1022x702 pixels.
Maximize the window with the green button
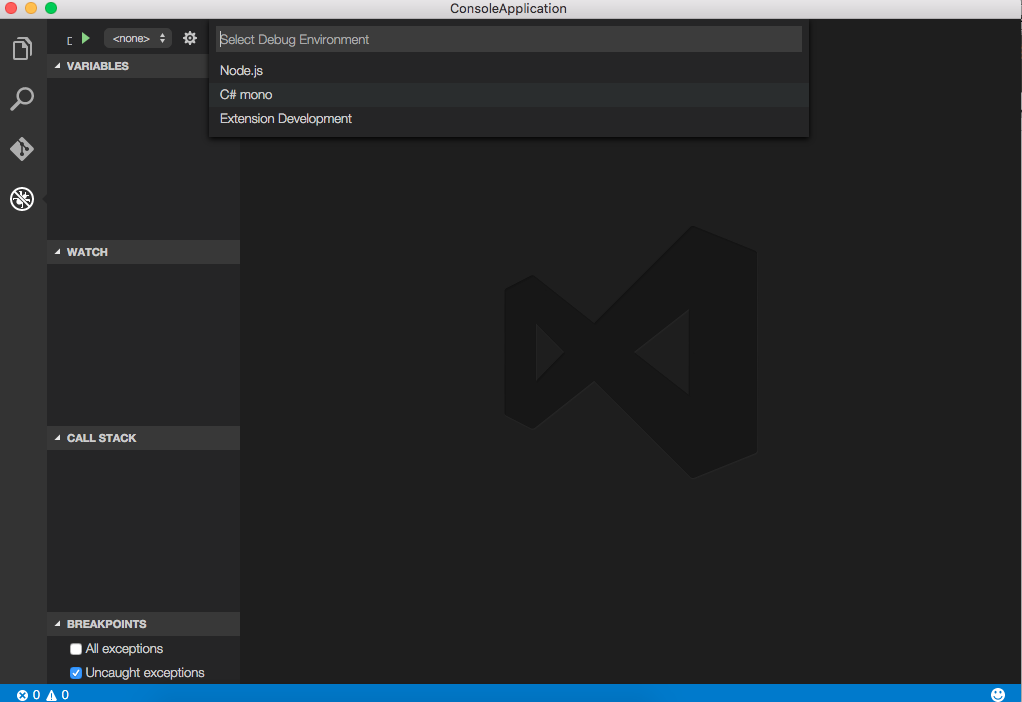[51, 8]
